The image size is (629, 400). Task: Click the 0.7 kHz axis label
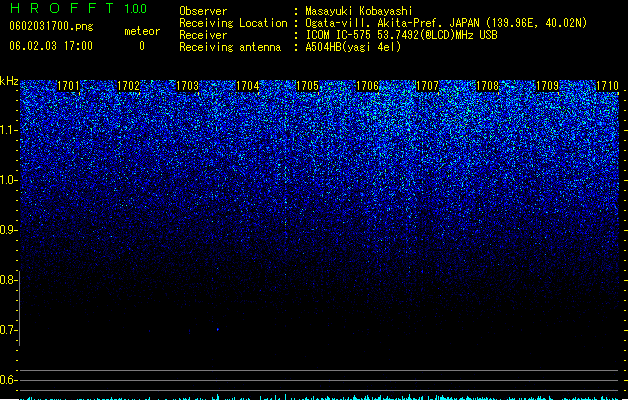9,330
